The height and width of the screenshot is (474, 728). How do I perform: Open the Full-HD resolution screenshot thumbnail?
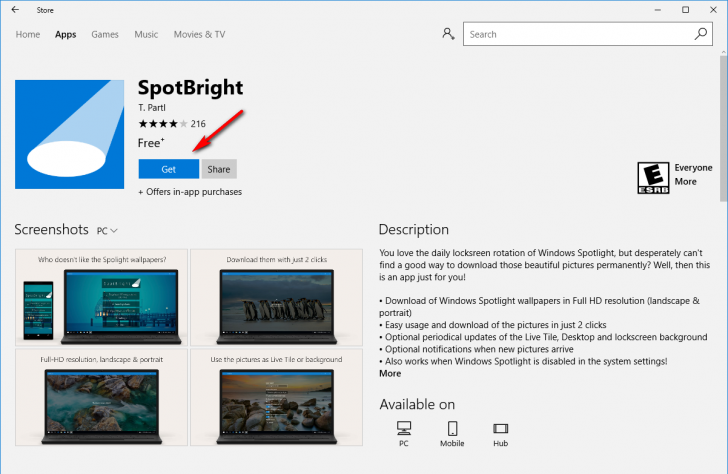pos(102,397)
